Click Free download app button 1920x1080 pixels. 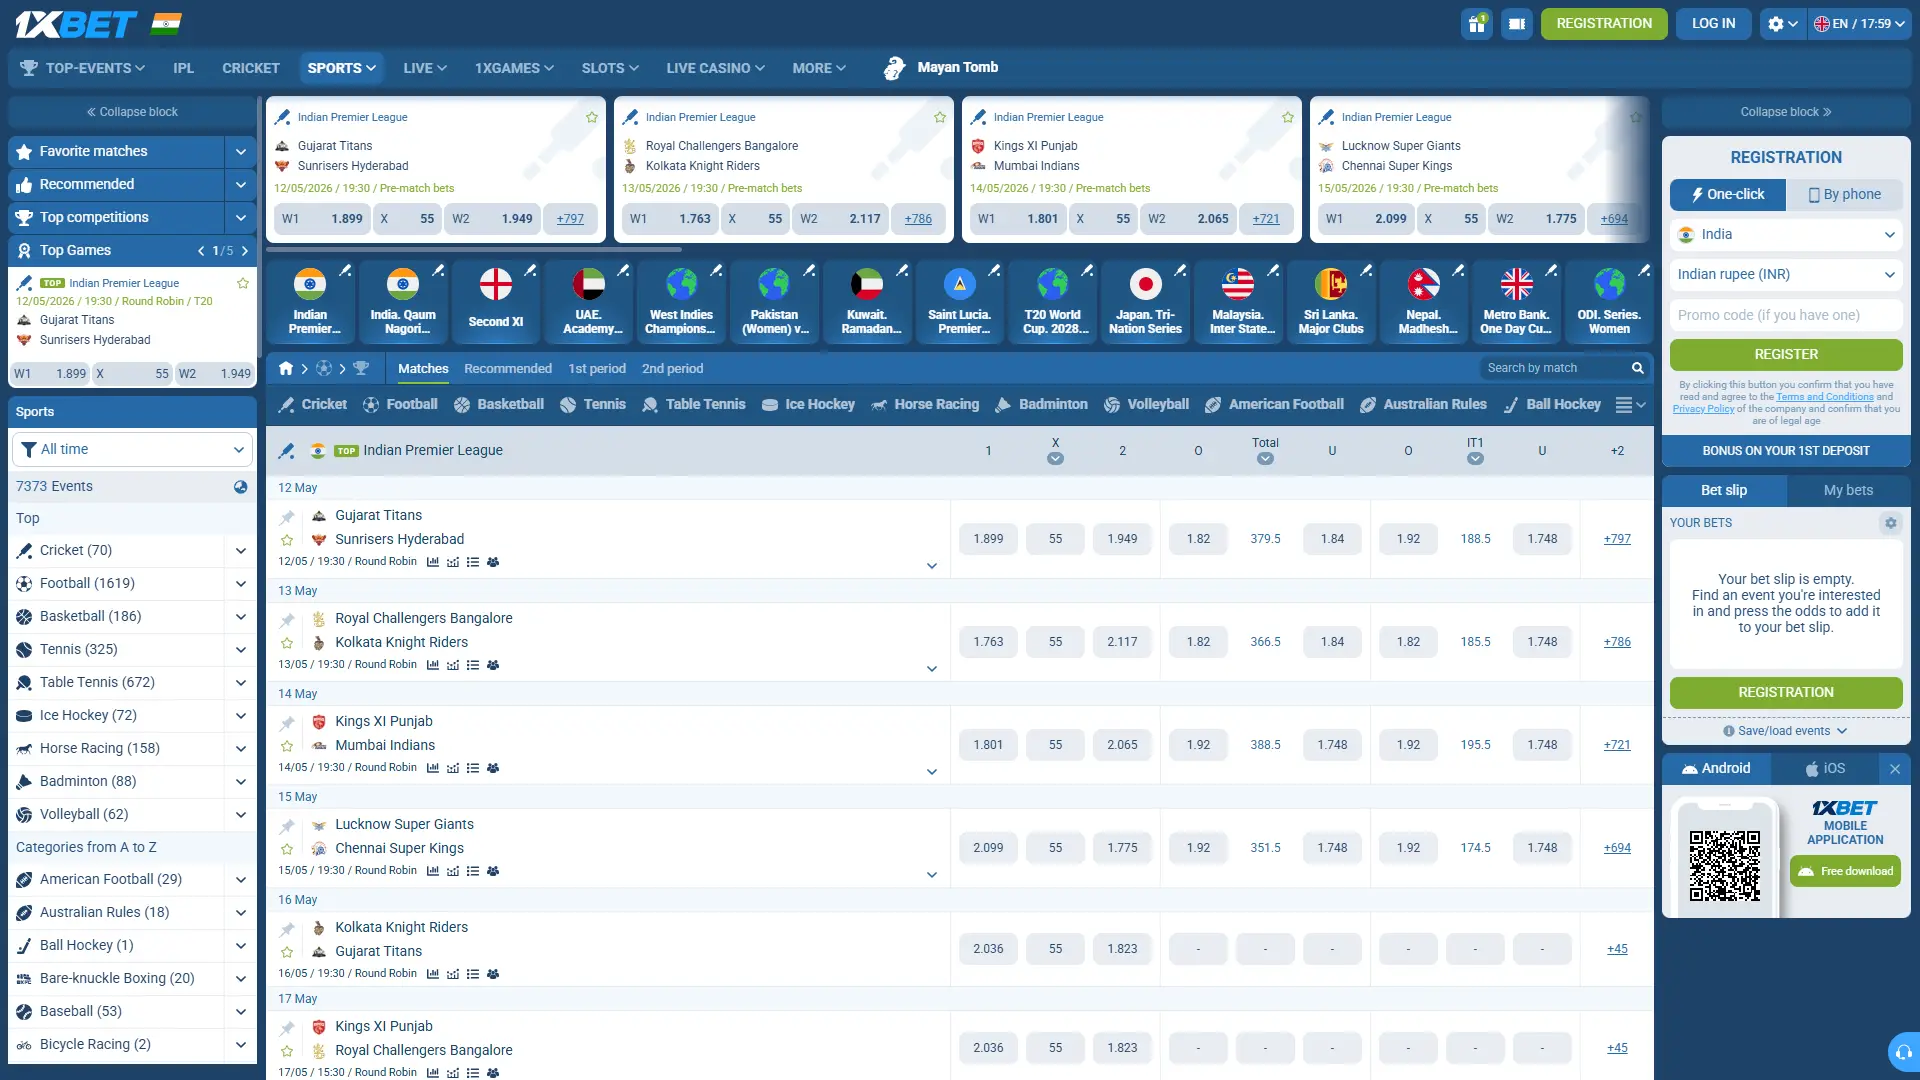[1846, 872]
